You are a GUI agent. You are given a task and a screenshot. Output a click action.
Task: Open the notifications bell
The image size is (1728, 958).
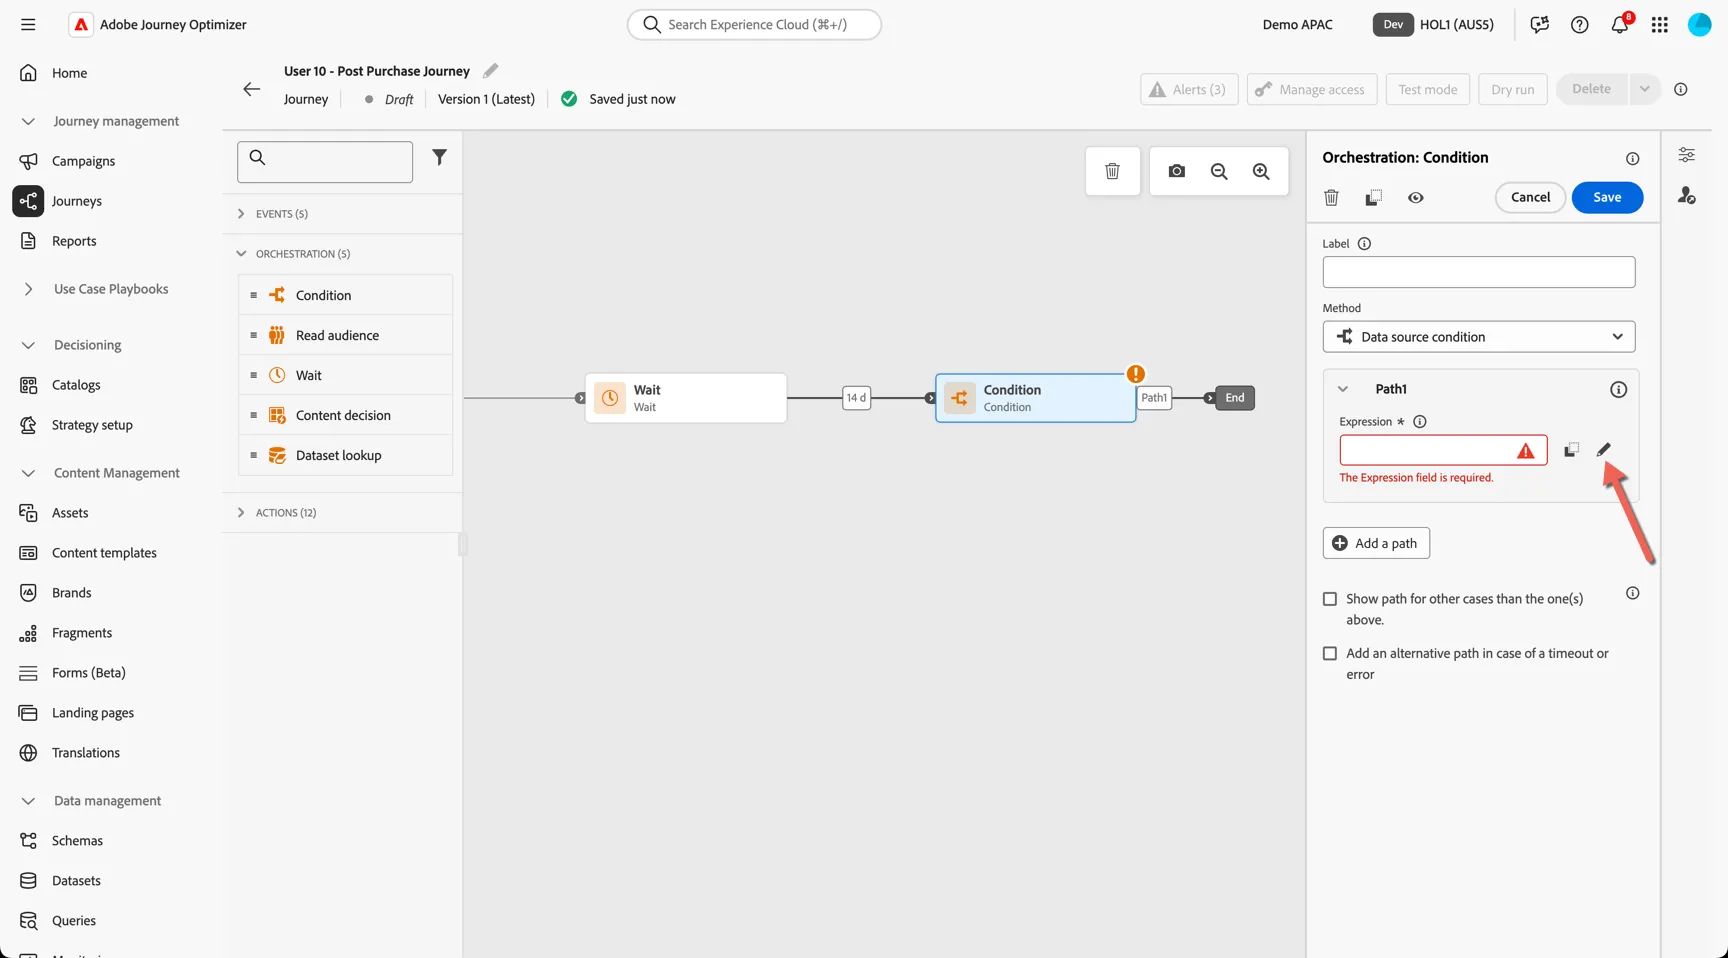1620,24
